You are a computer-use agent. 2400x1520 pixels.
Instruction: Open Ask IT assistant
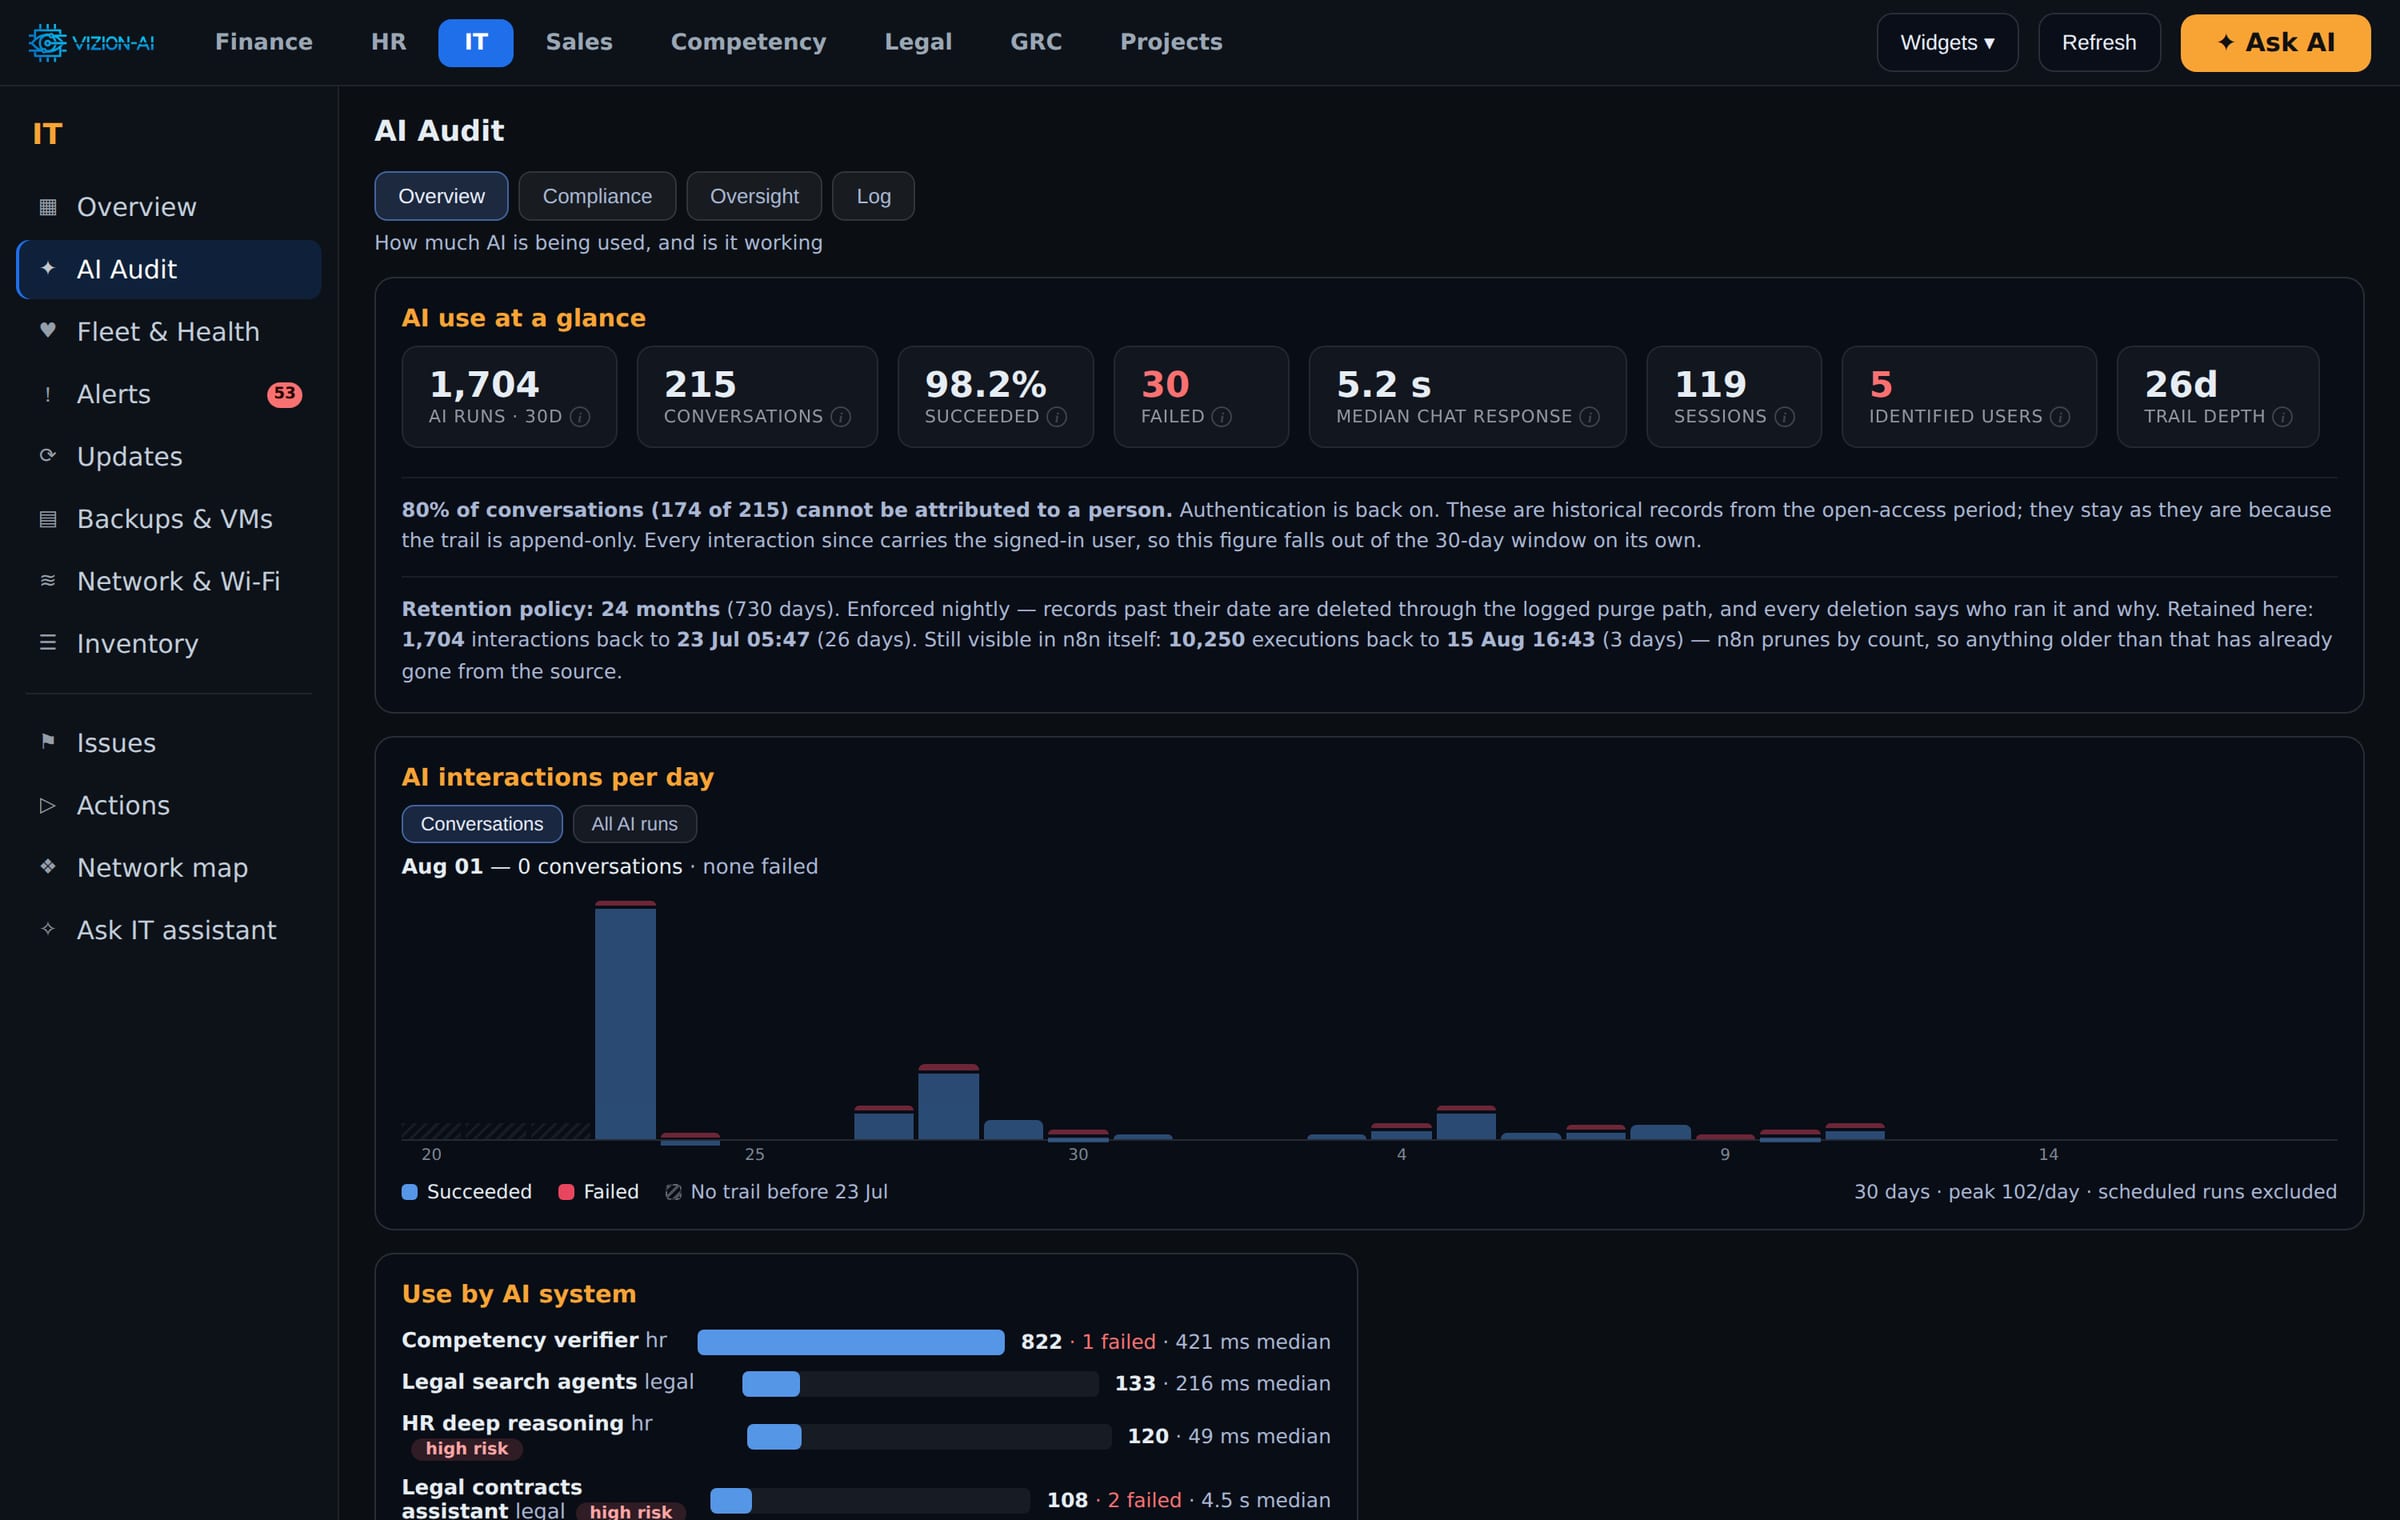tap(168, 929)
